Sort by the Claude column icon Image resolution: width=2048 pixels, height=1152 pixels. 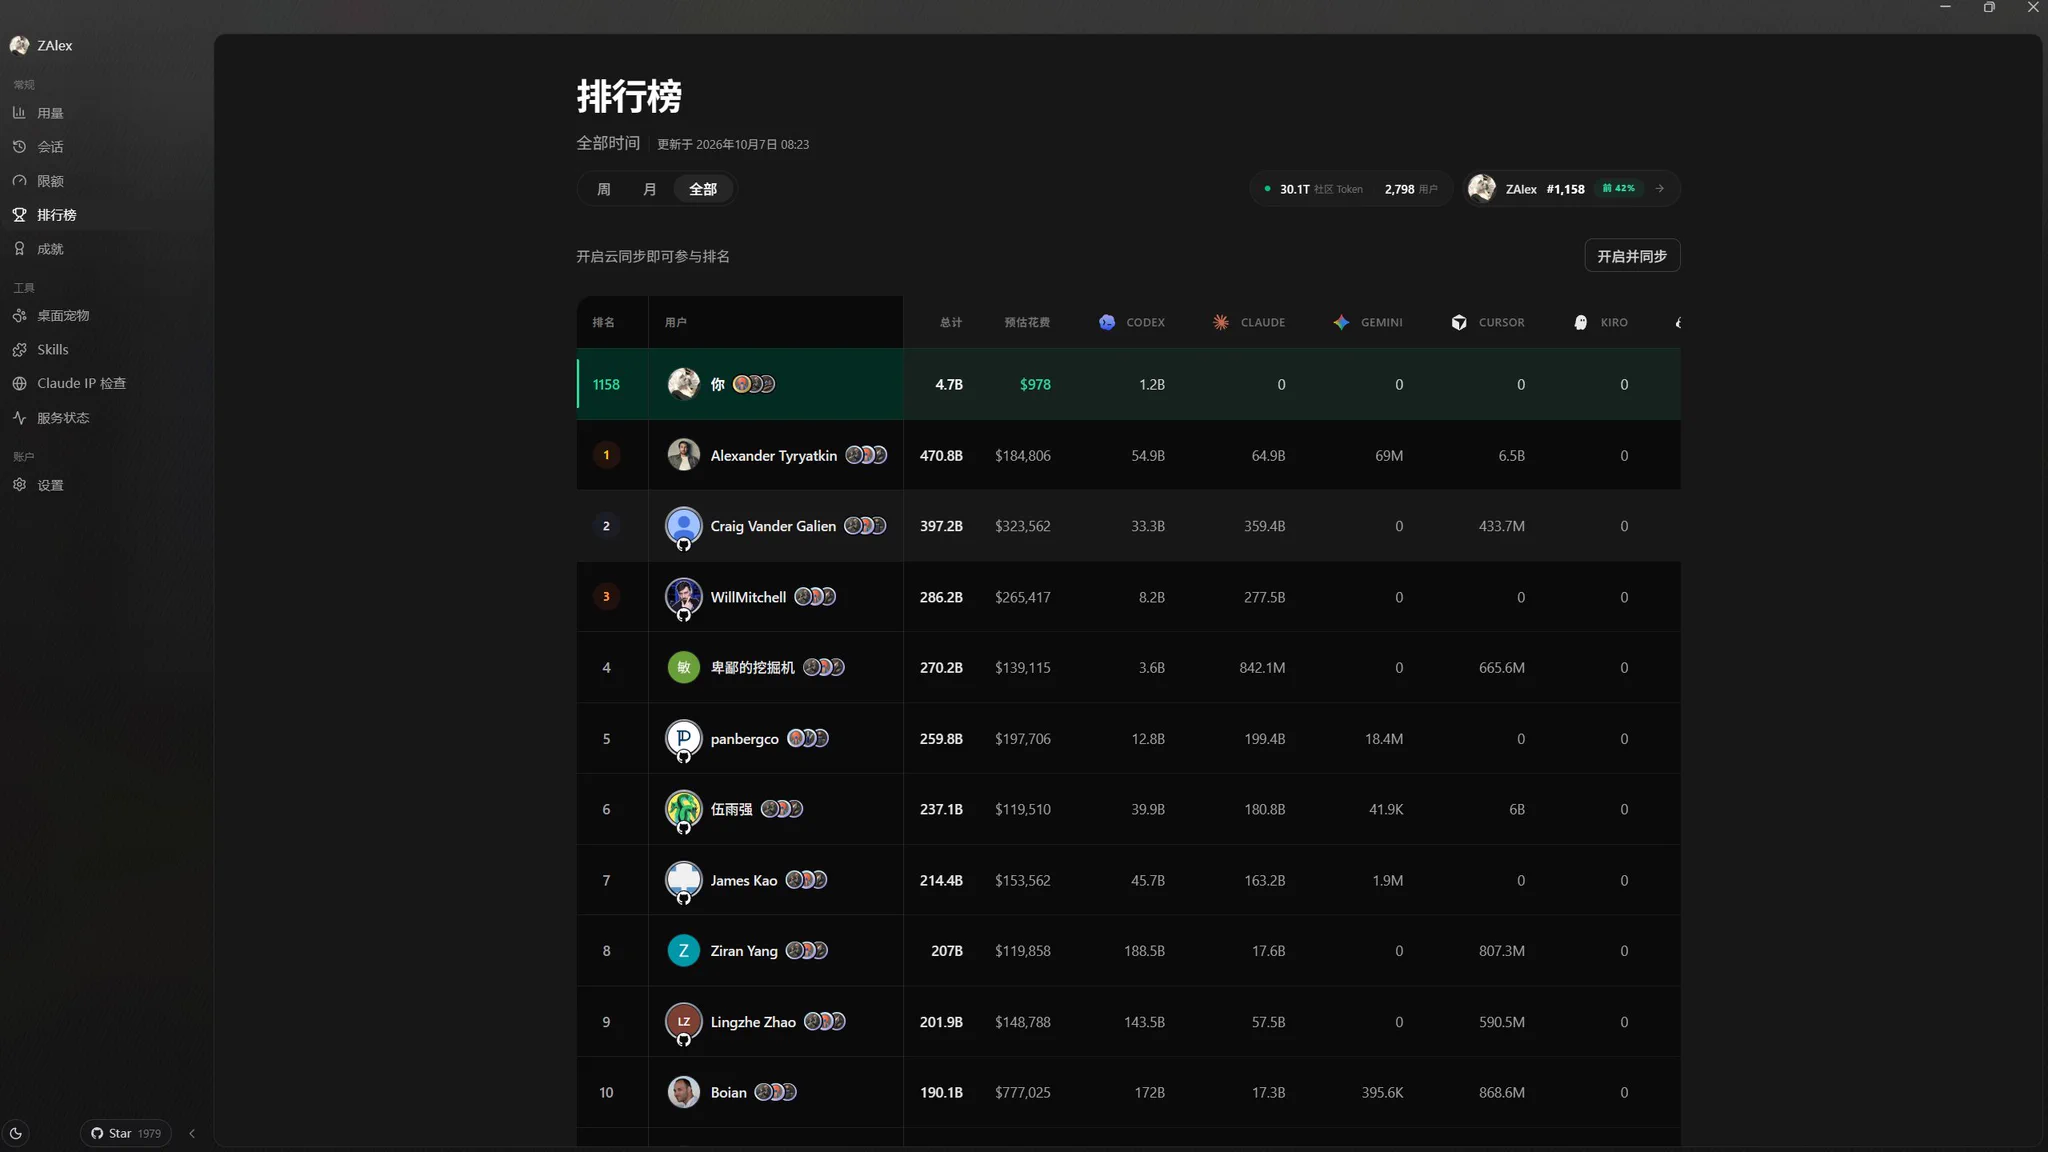[x=1221, y=322]
